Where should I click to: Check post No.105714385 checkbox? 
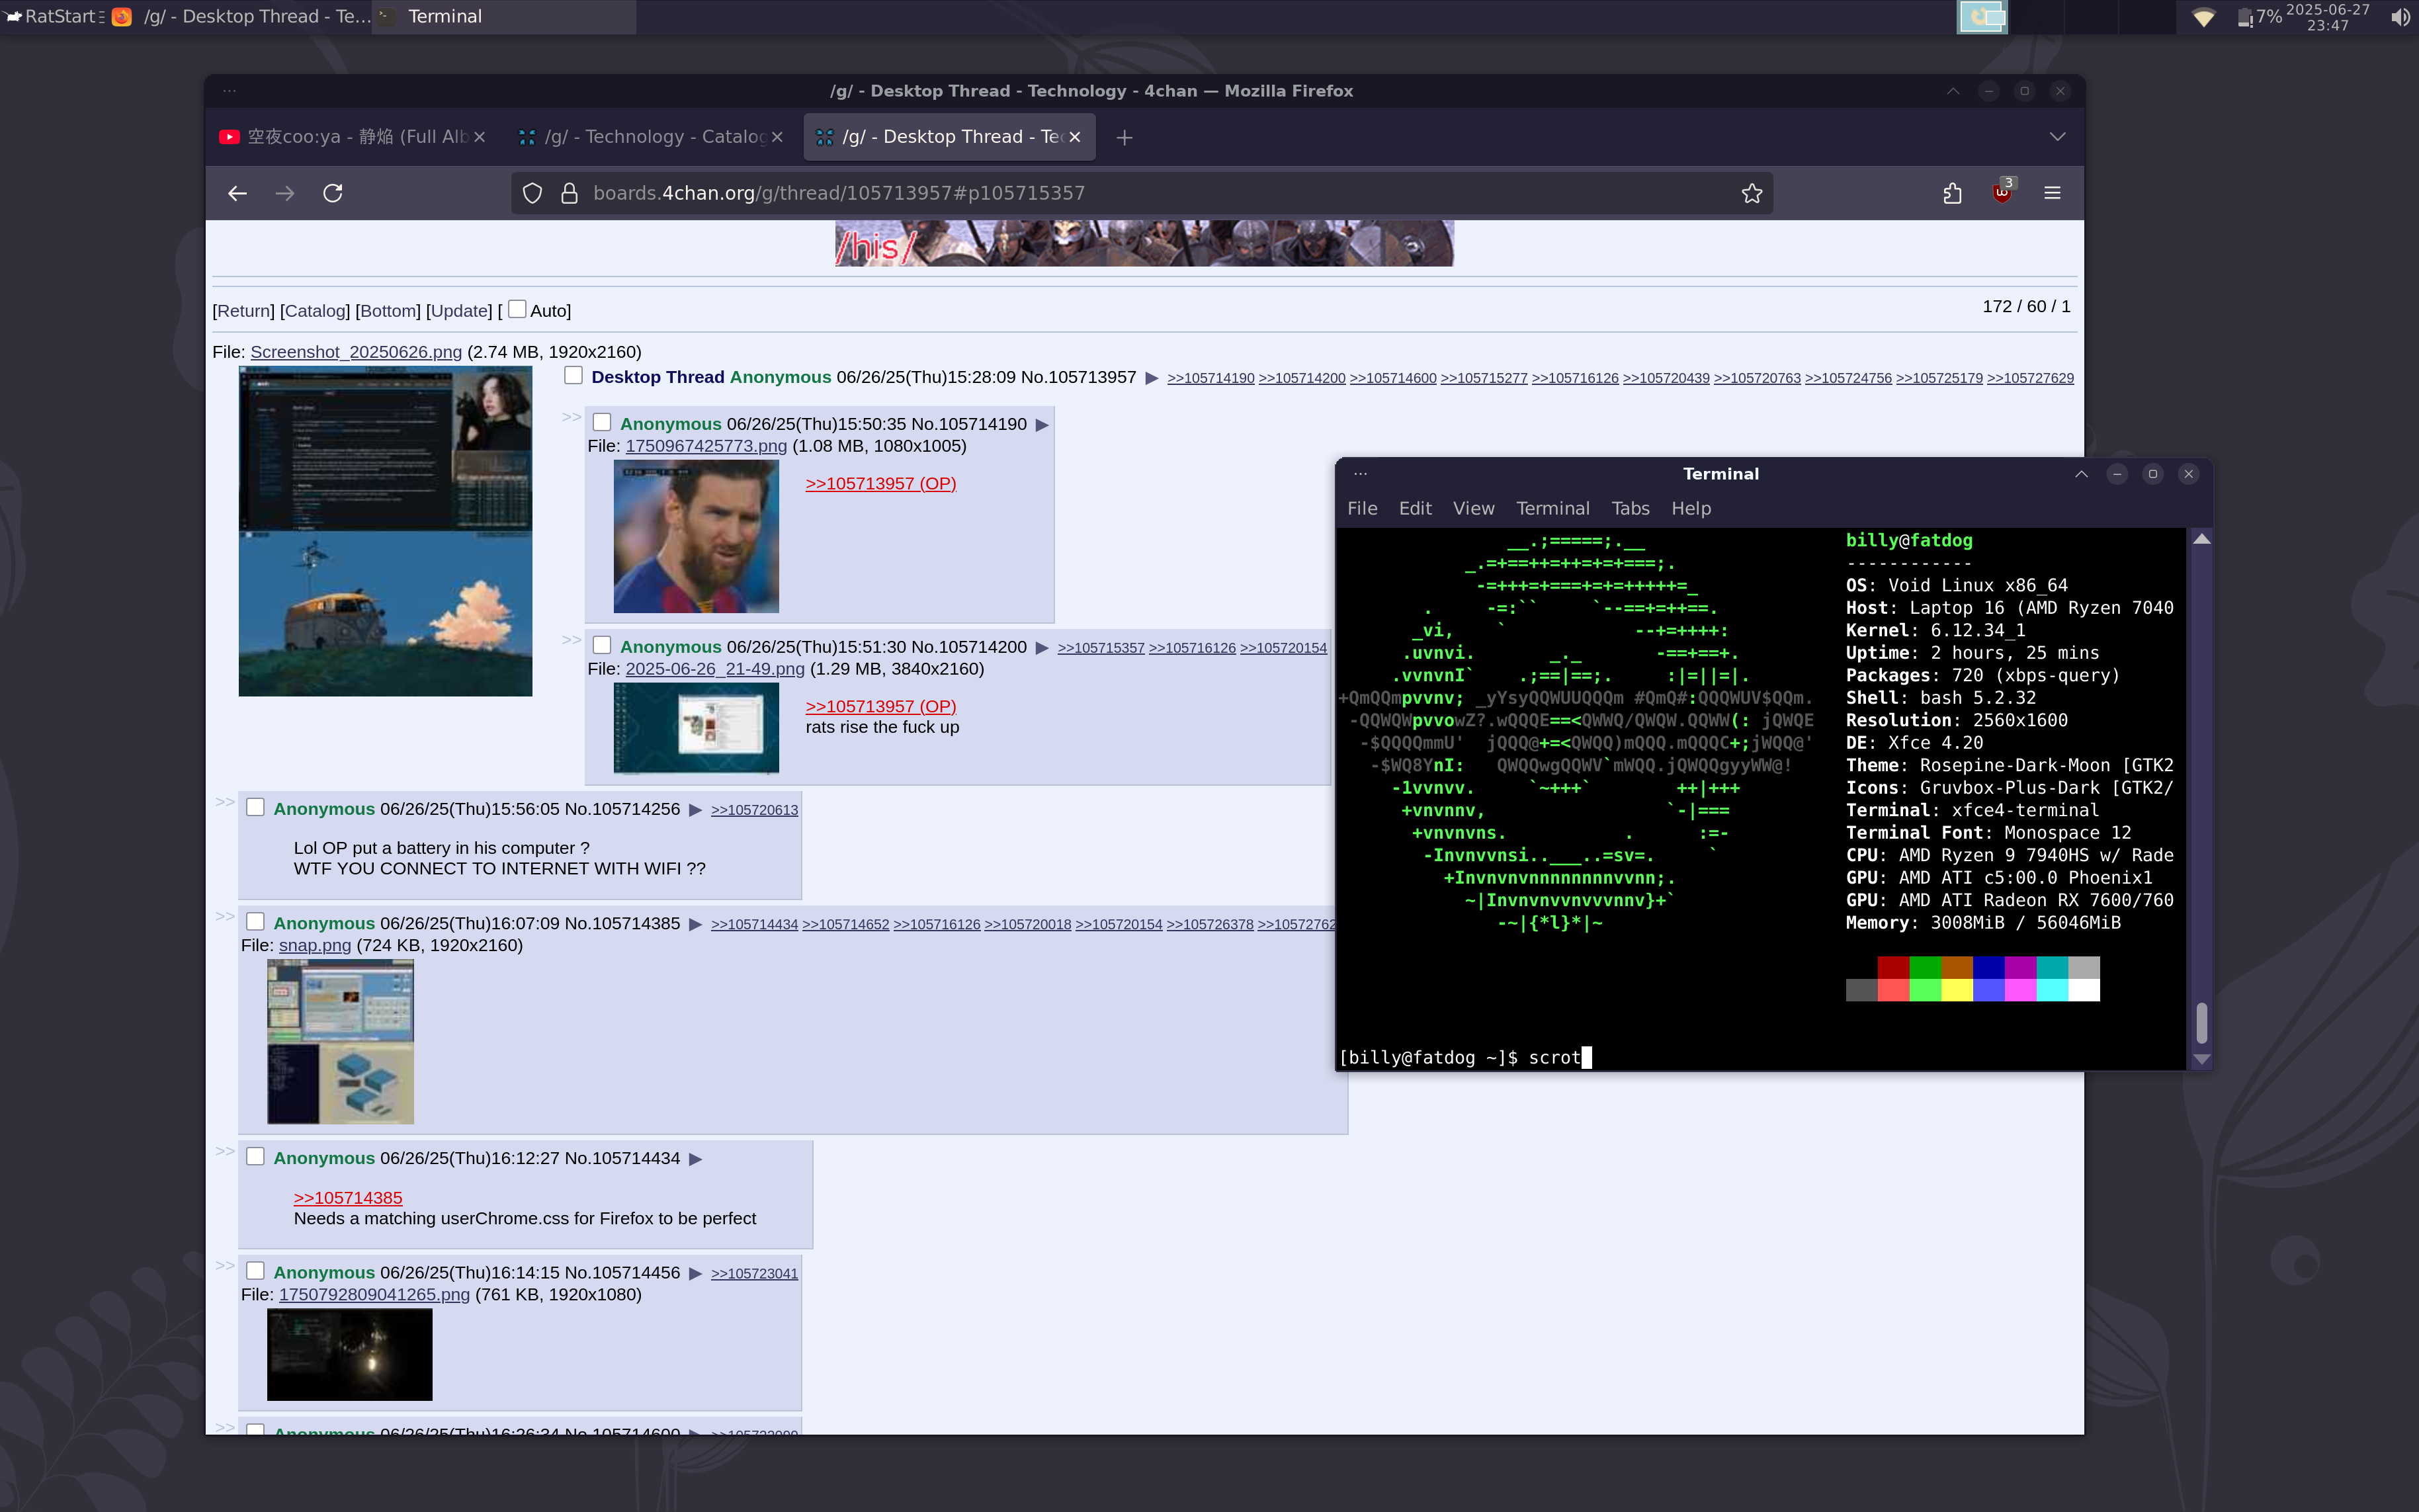click(x=255, y=921)
